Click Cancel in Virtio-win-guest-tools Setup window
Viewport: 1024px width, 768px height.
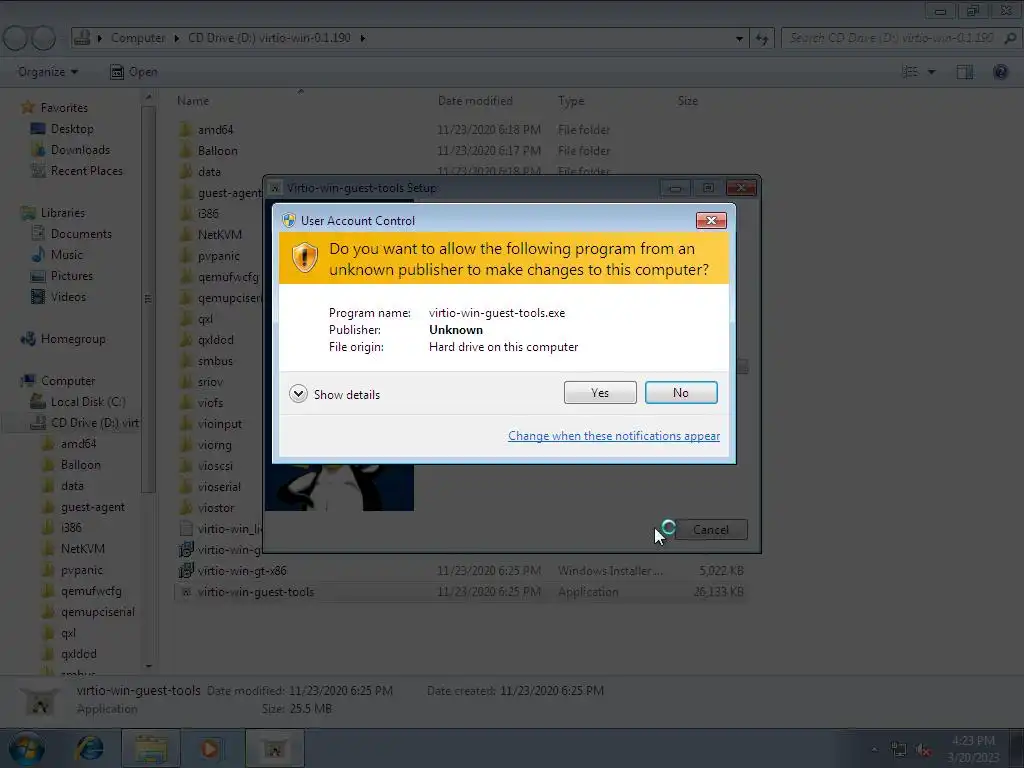coord(711,530)
